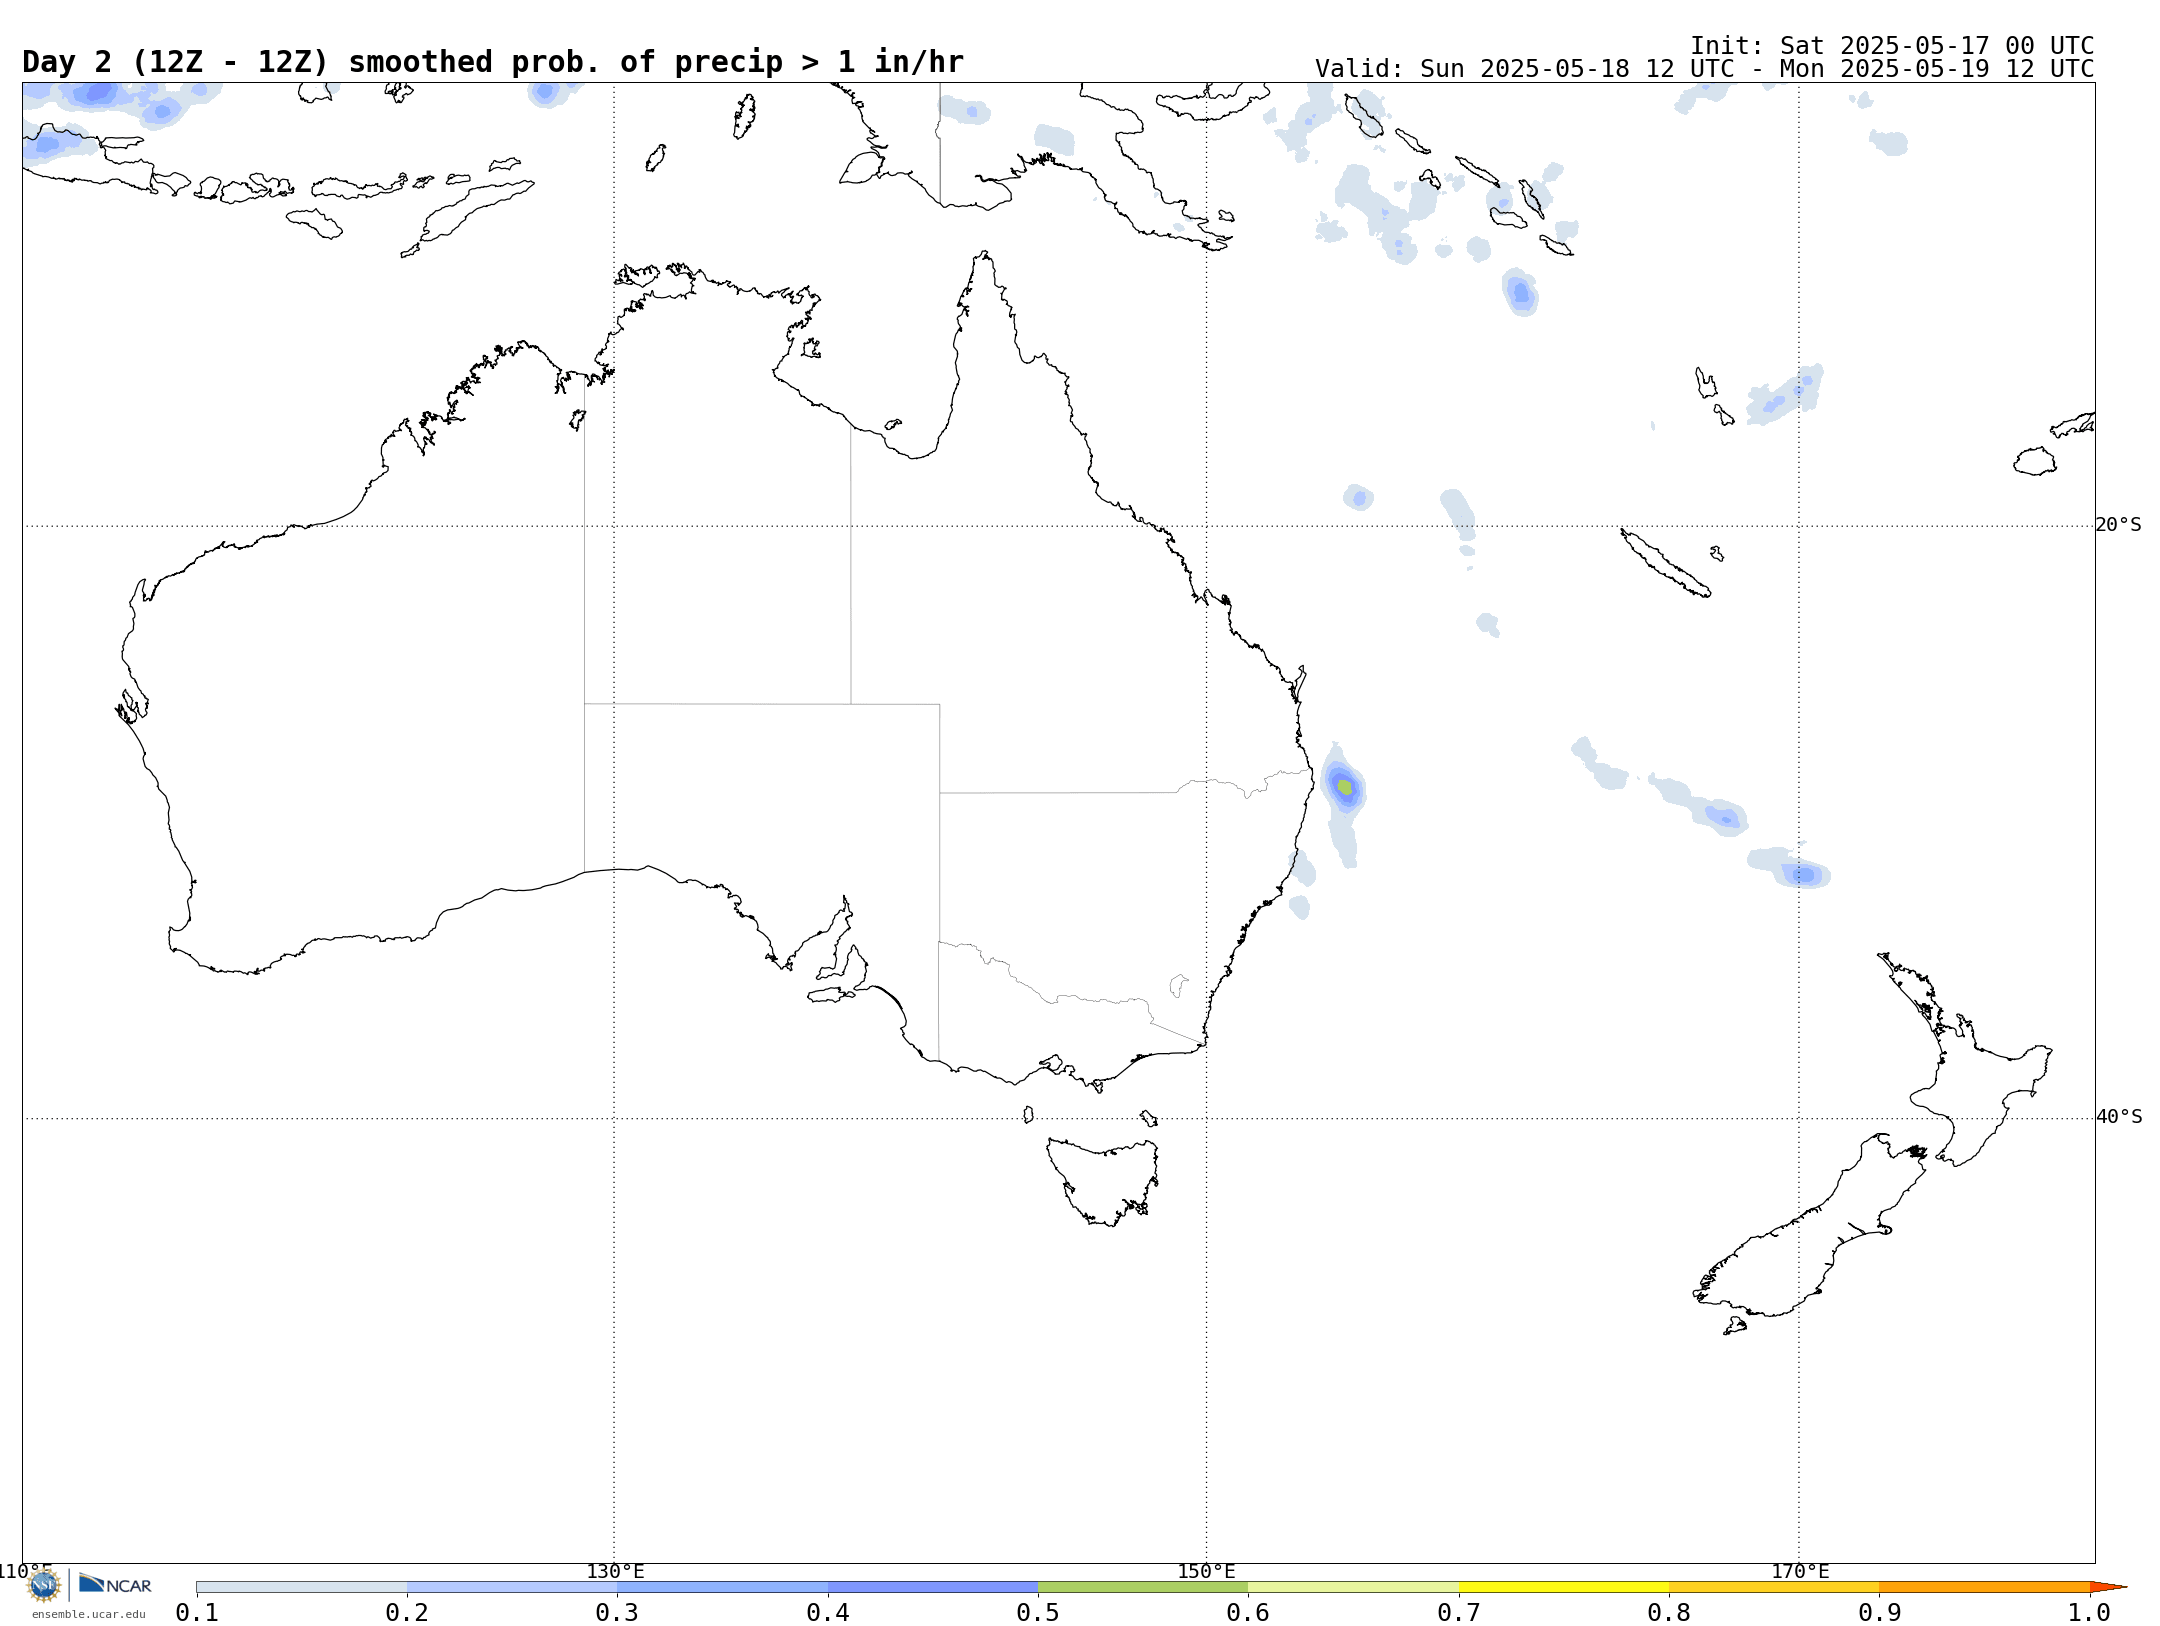This screenshot has width=2160, height=1626.
Task: Click the blue precip blob near 170°E
Action: [x=1803, y=875]
